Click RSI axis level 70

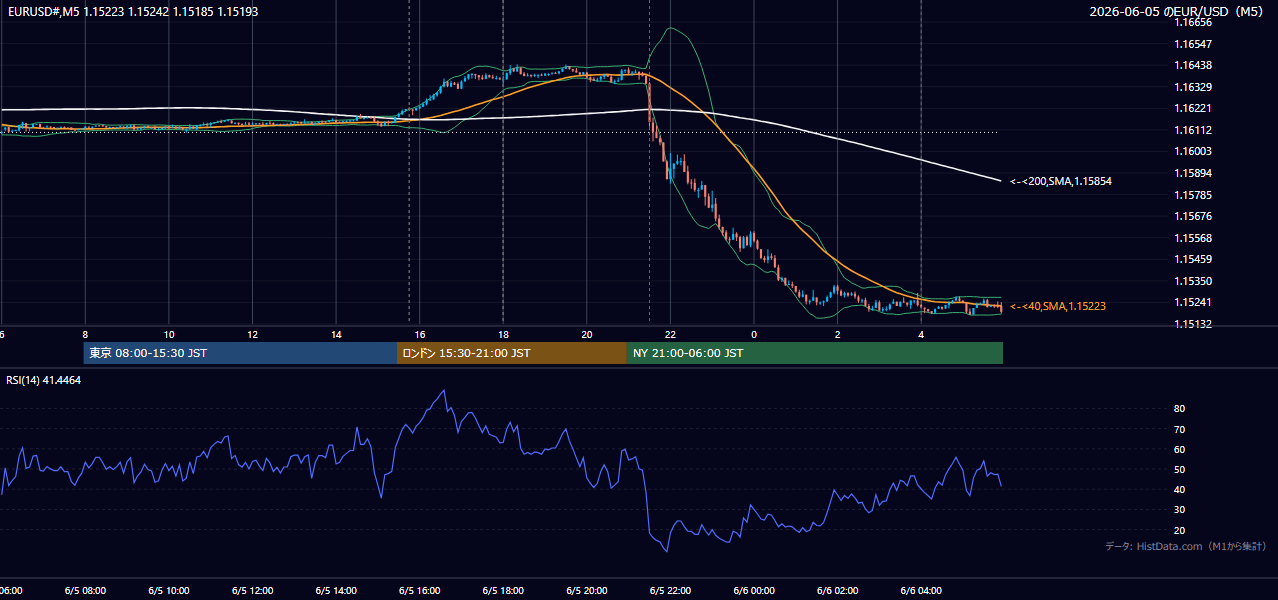click(1179, 429)
